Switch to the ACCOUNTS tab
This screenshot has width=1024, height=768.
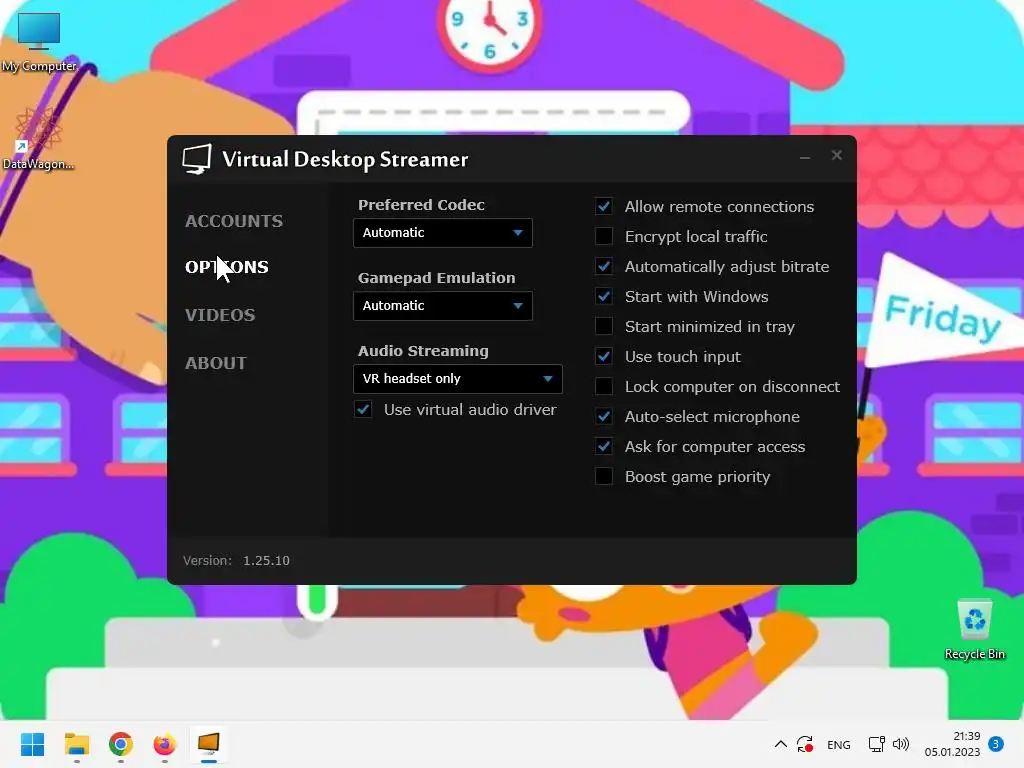pos(234,221)
